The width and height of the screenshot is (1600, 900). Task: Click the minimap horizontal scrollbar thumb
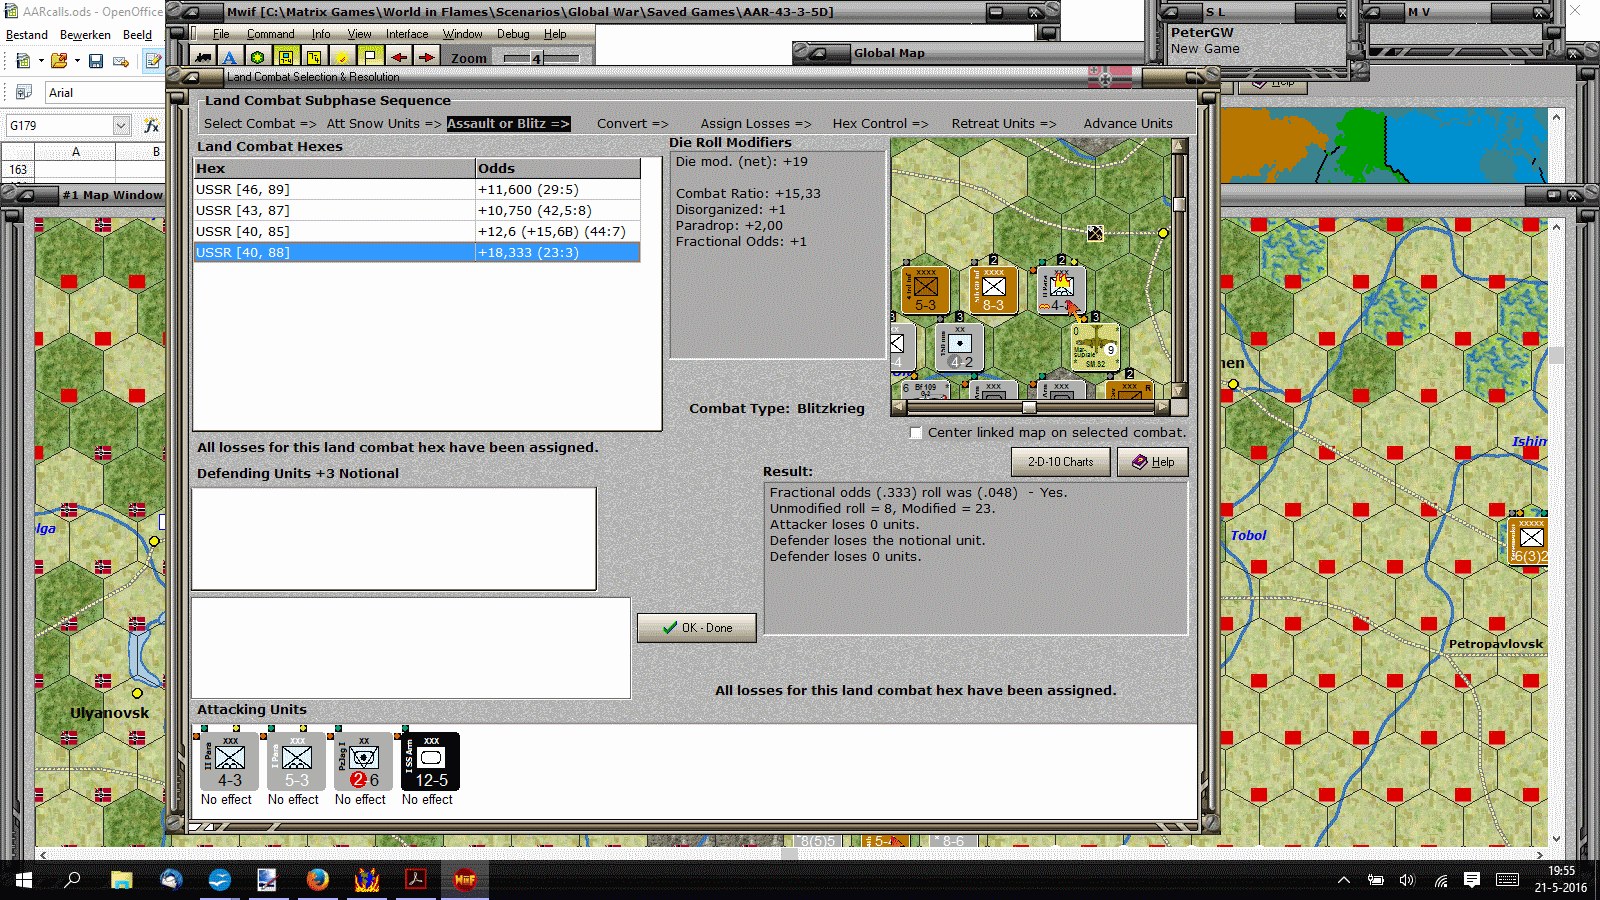click(x=1029, y=408)
